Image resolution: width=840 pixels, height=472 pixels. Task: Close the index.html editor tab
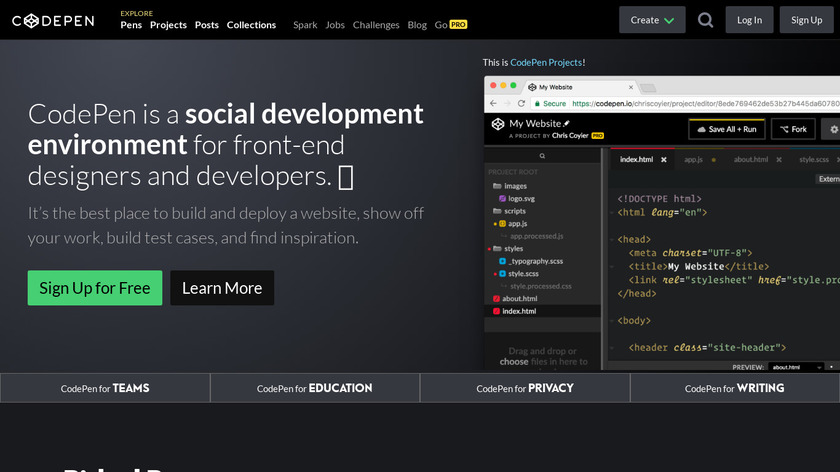pyautogui.click(x=664, y=160)
